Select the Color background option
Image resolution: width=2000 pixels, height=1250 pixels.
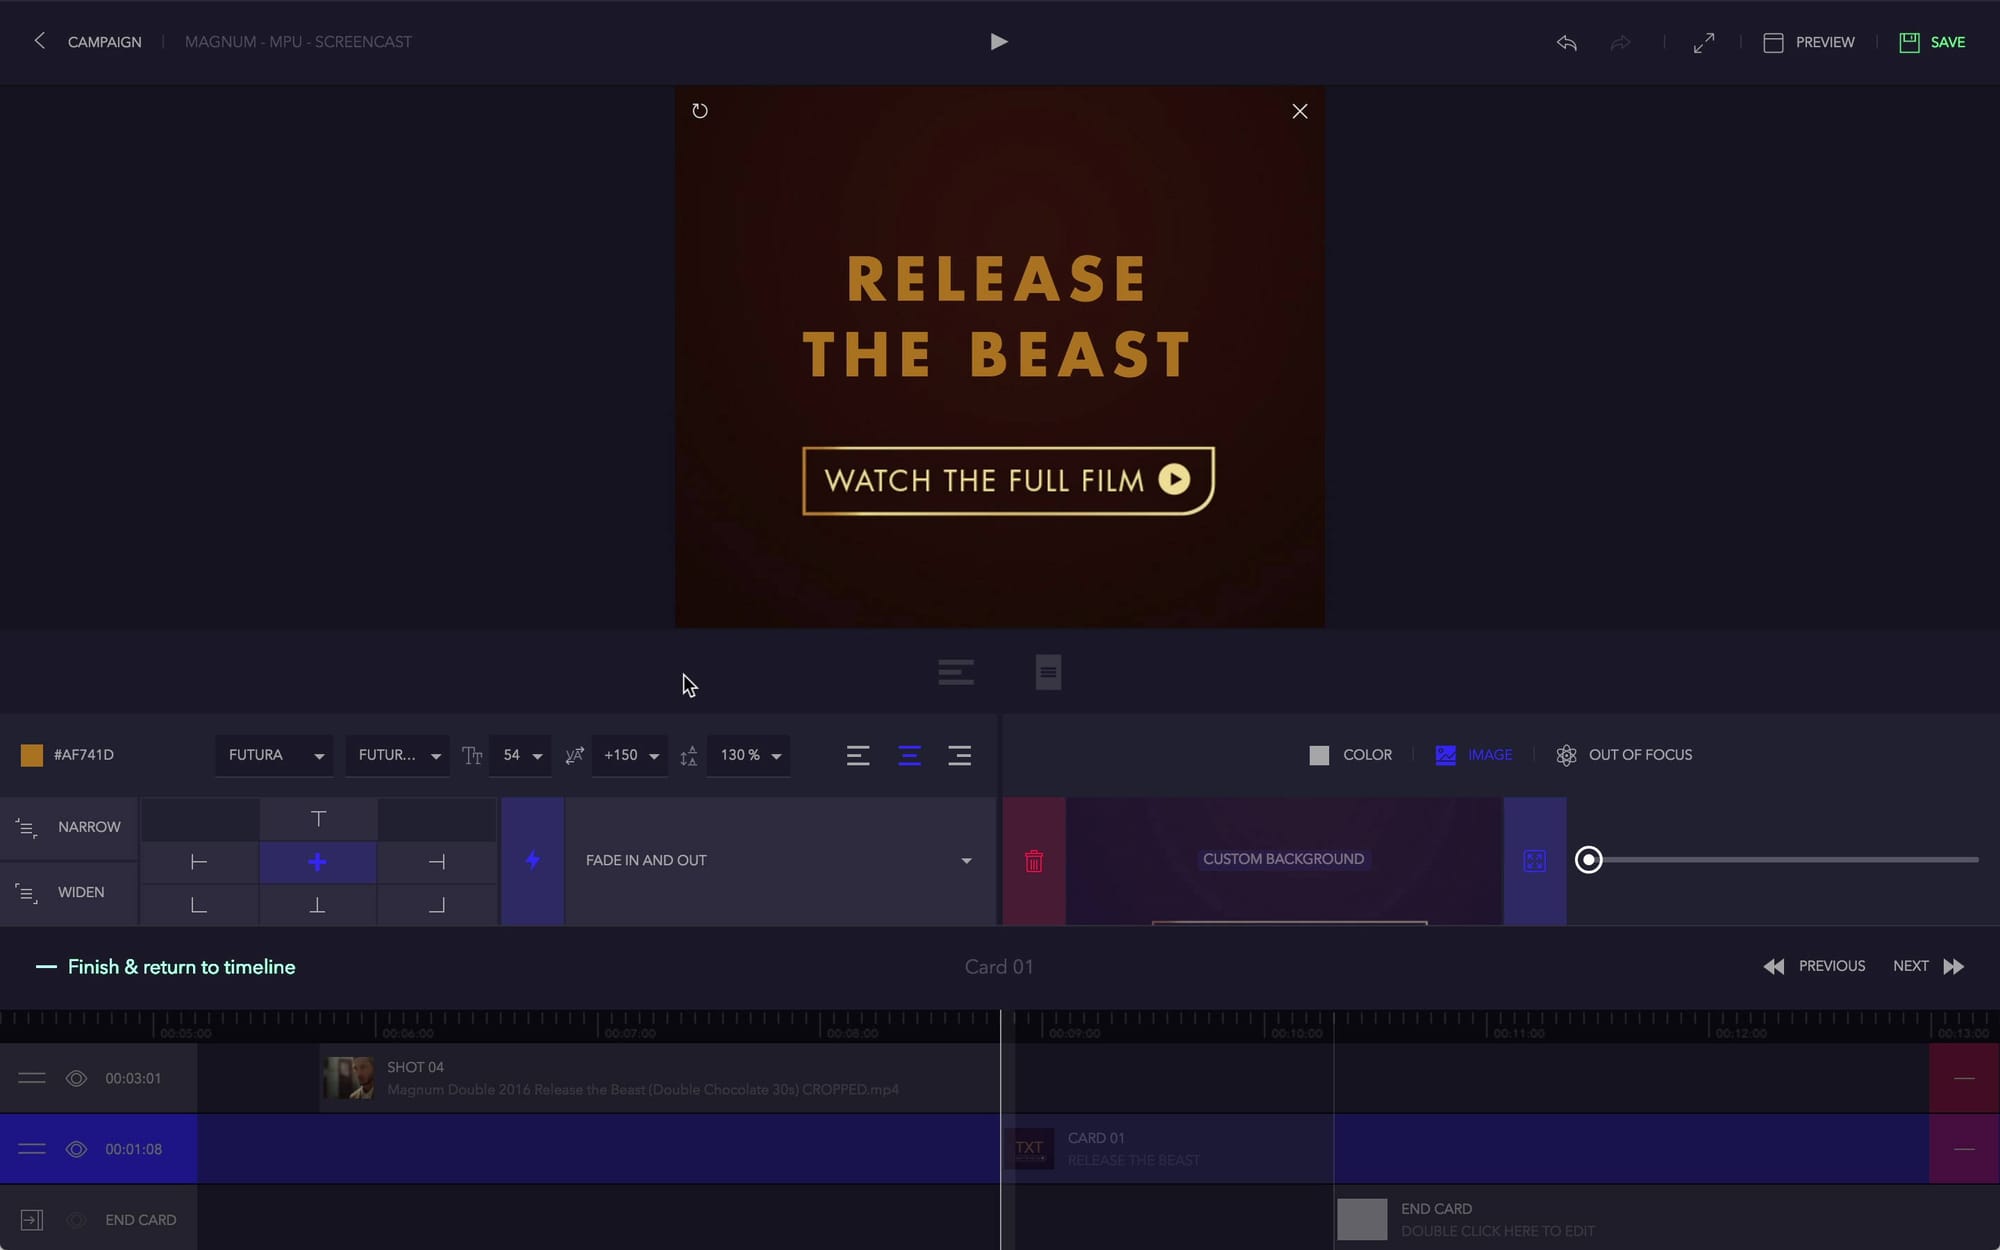(1350, 755)
